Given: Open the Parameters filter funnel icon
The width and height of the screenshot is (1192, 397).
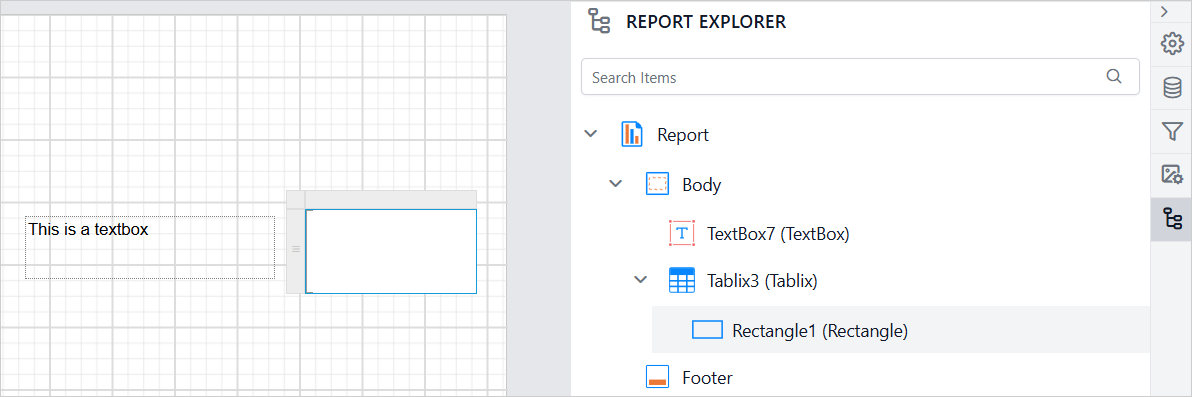Looking at the screenshot, I should point(1171,132).
